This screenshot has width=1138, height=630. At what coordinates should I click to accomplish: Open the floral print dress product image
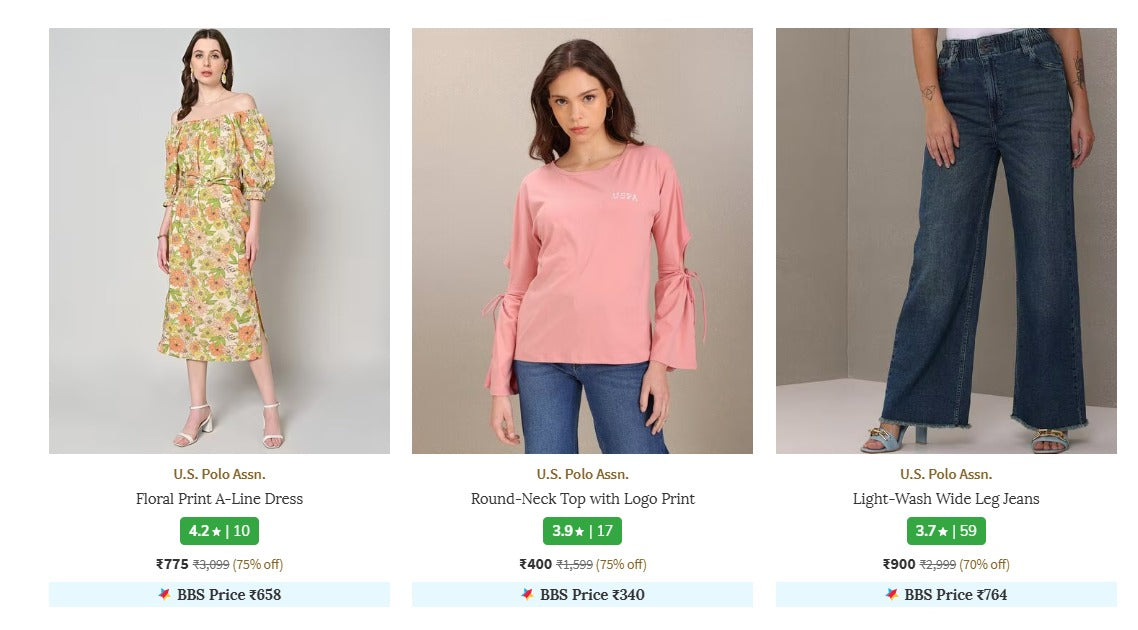pyautogui.click(x=219, y=240)
